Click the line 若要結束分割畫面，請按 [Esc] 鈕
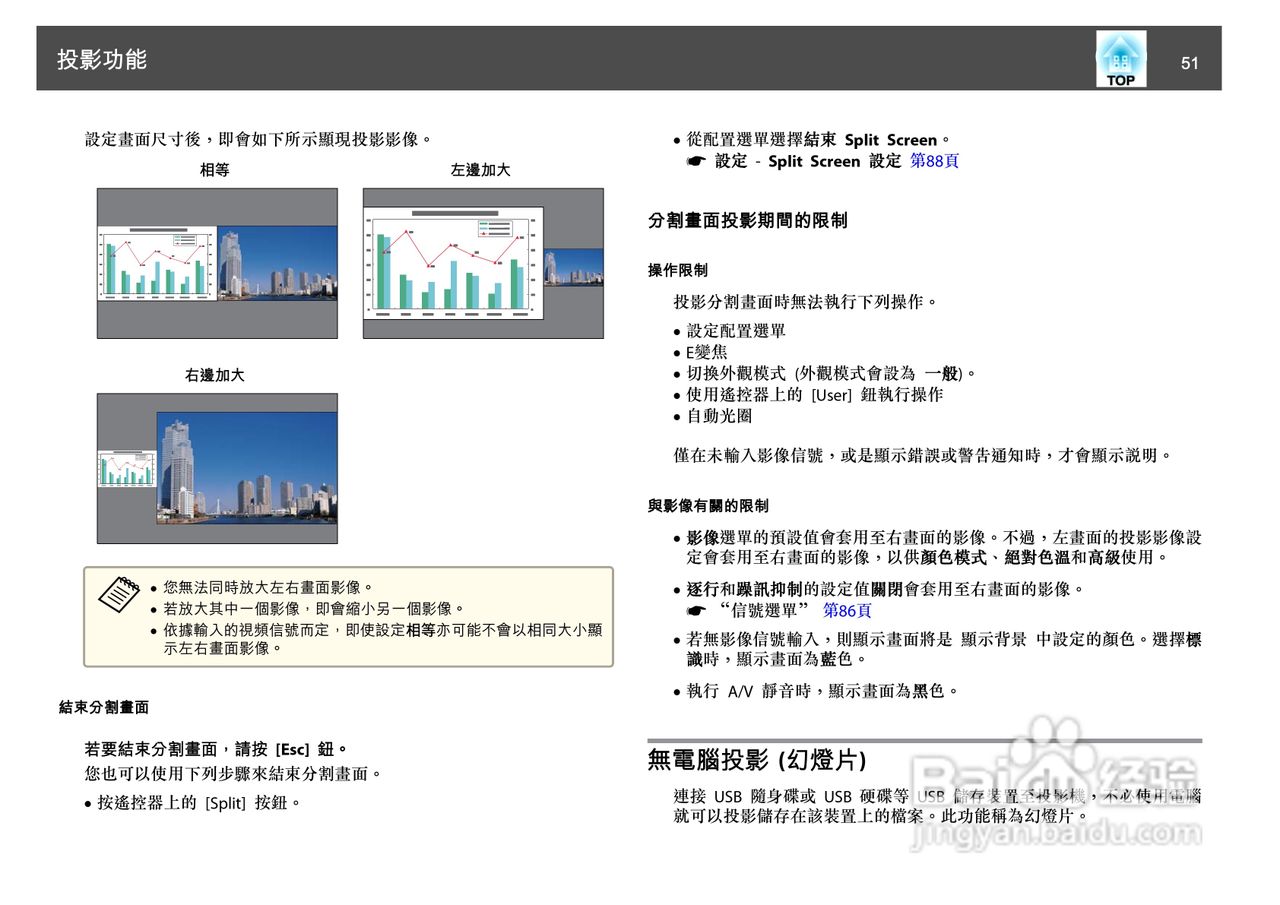The width and height of the screenshot is (1280, 905). (x=216, y=748)
